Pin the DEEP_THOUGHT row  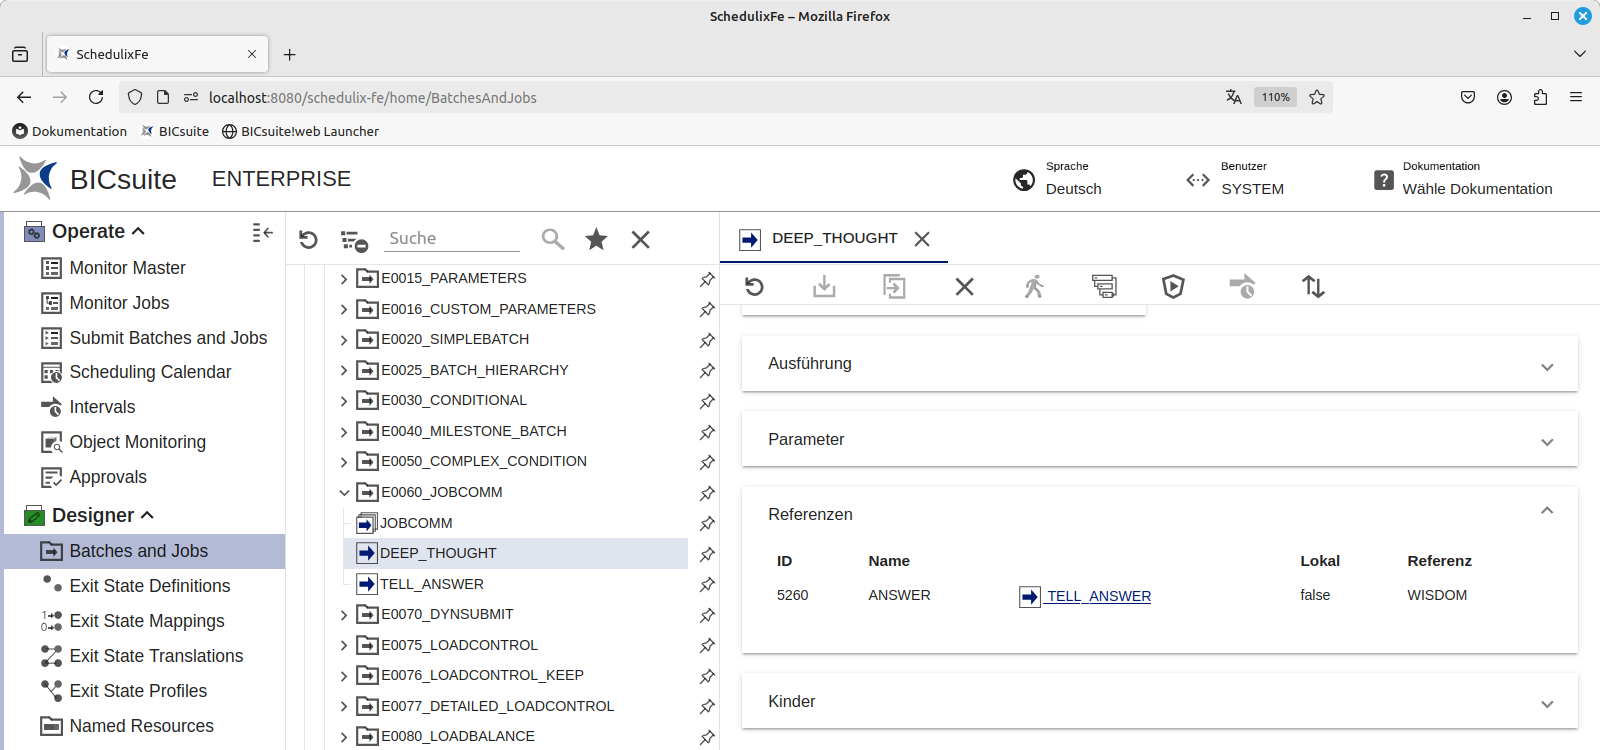707,554
